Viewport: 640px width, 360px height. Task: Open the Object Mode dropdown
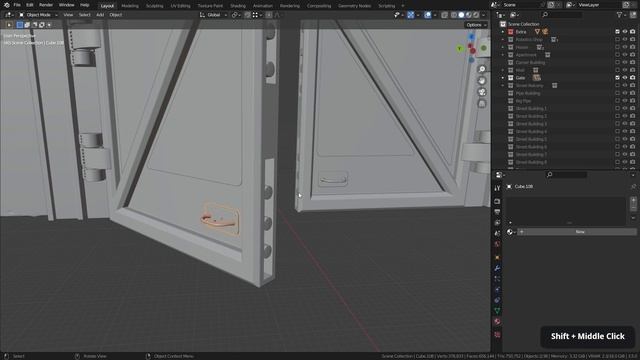point(38,15)
